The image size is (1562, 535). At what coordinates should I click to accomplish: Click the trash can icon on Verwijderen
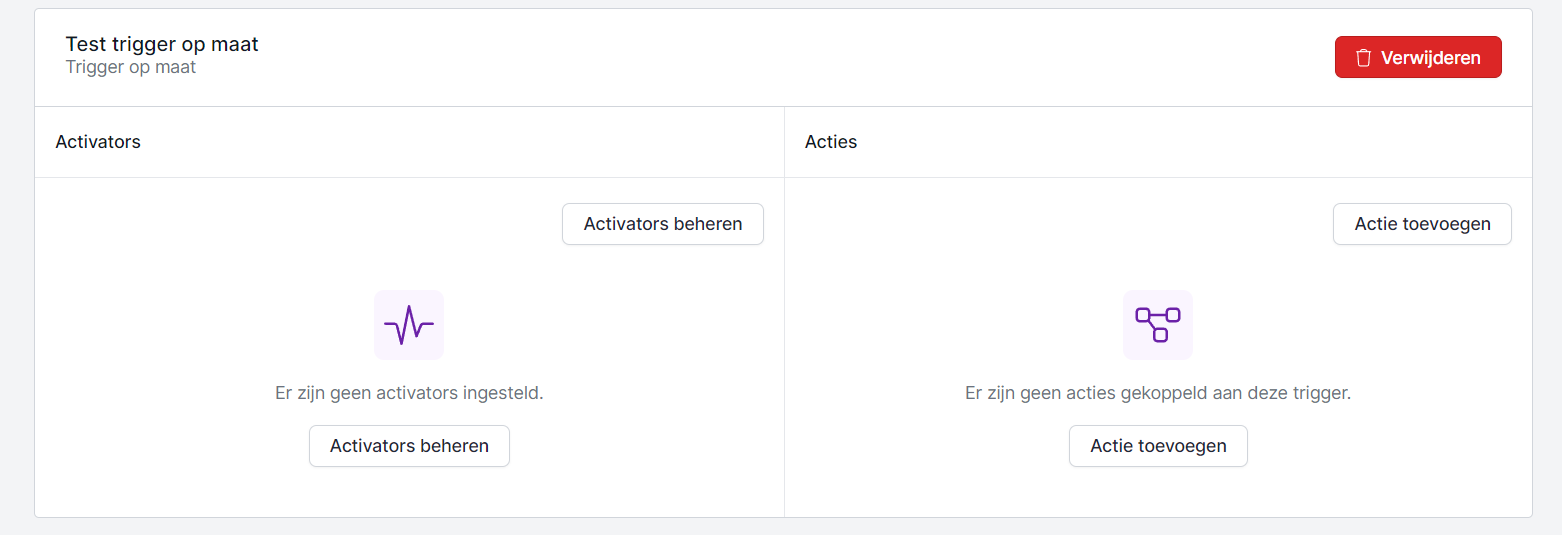[1363, 58]
